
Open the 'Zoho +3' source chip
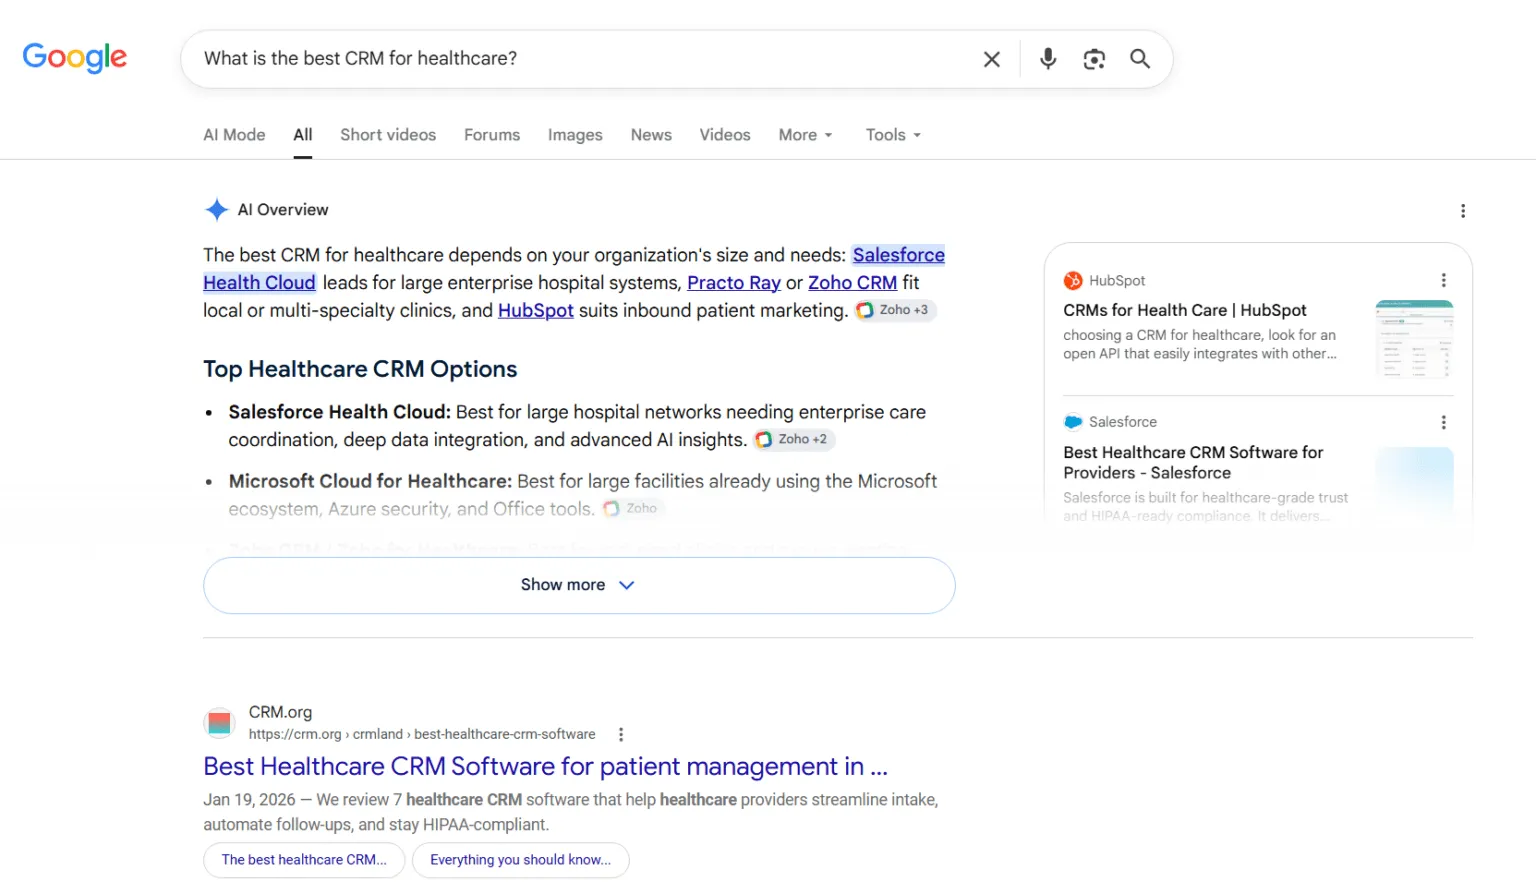click(895, 310)
